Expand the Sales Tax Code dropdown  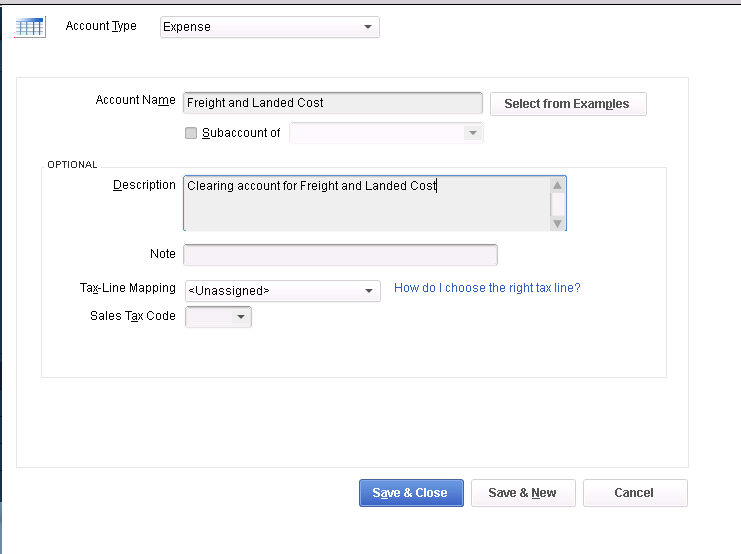coord(219,317)
